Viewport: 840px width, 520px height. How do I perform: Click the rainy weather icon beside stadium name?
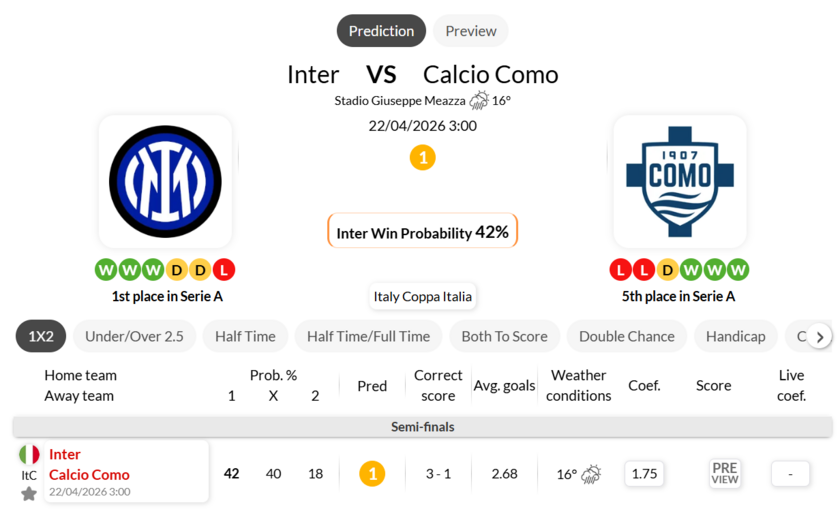479,100
